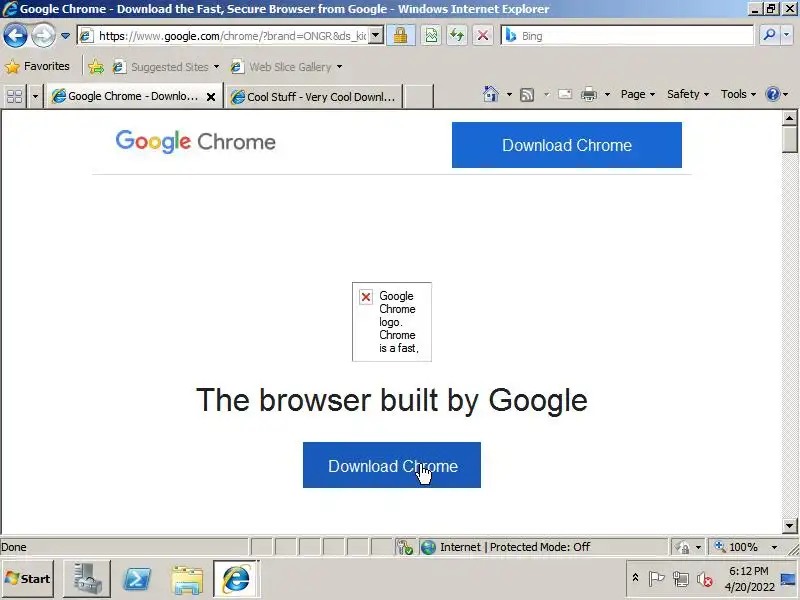This screenshot has width=800, height=600.
Task: Open the Tools menu
Action: click(x=738, y=94)
